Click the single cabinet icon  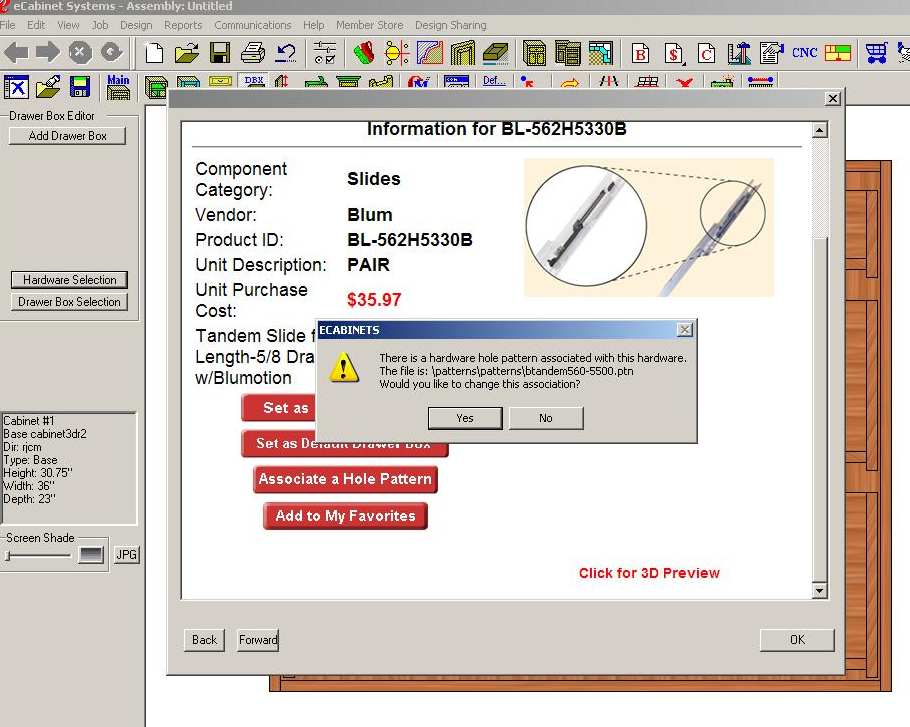click(x=535, y=53)
